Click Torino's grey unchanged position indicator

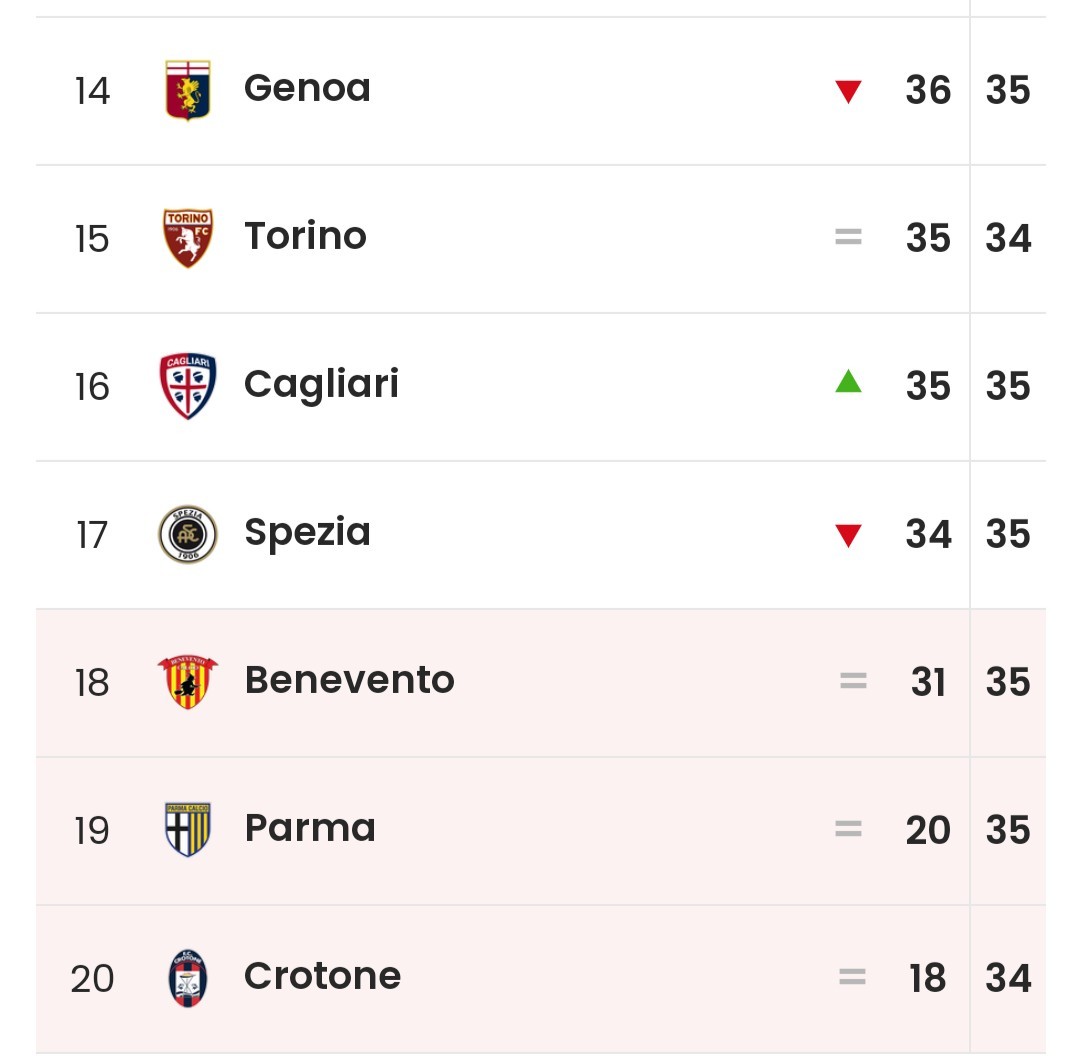(848, 237)
